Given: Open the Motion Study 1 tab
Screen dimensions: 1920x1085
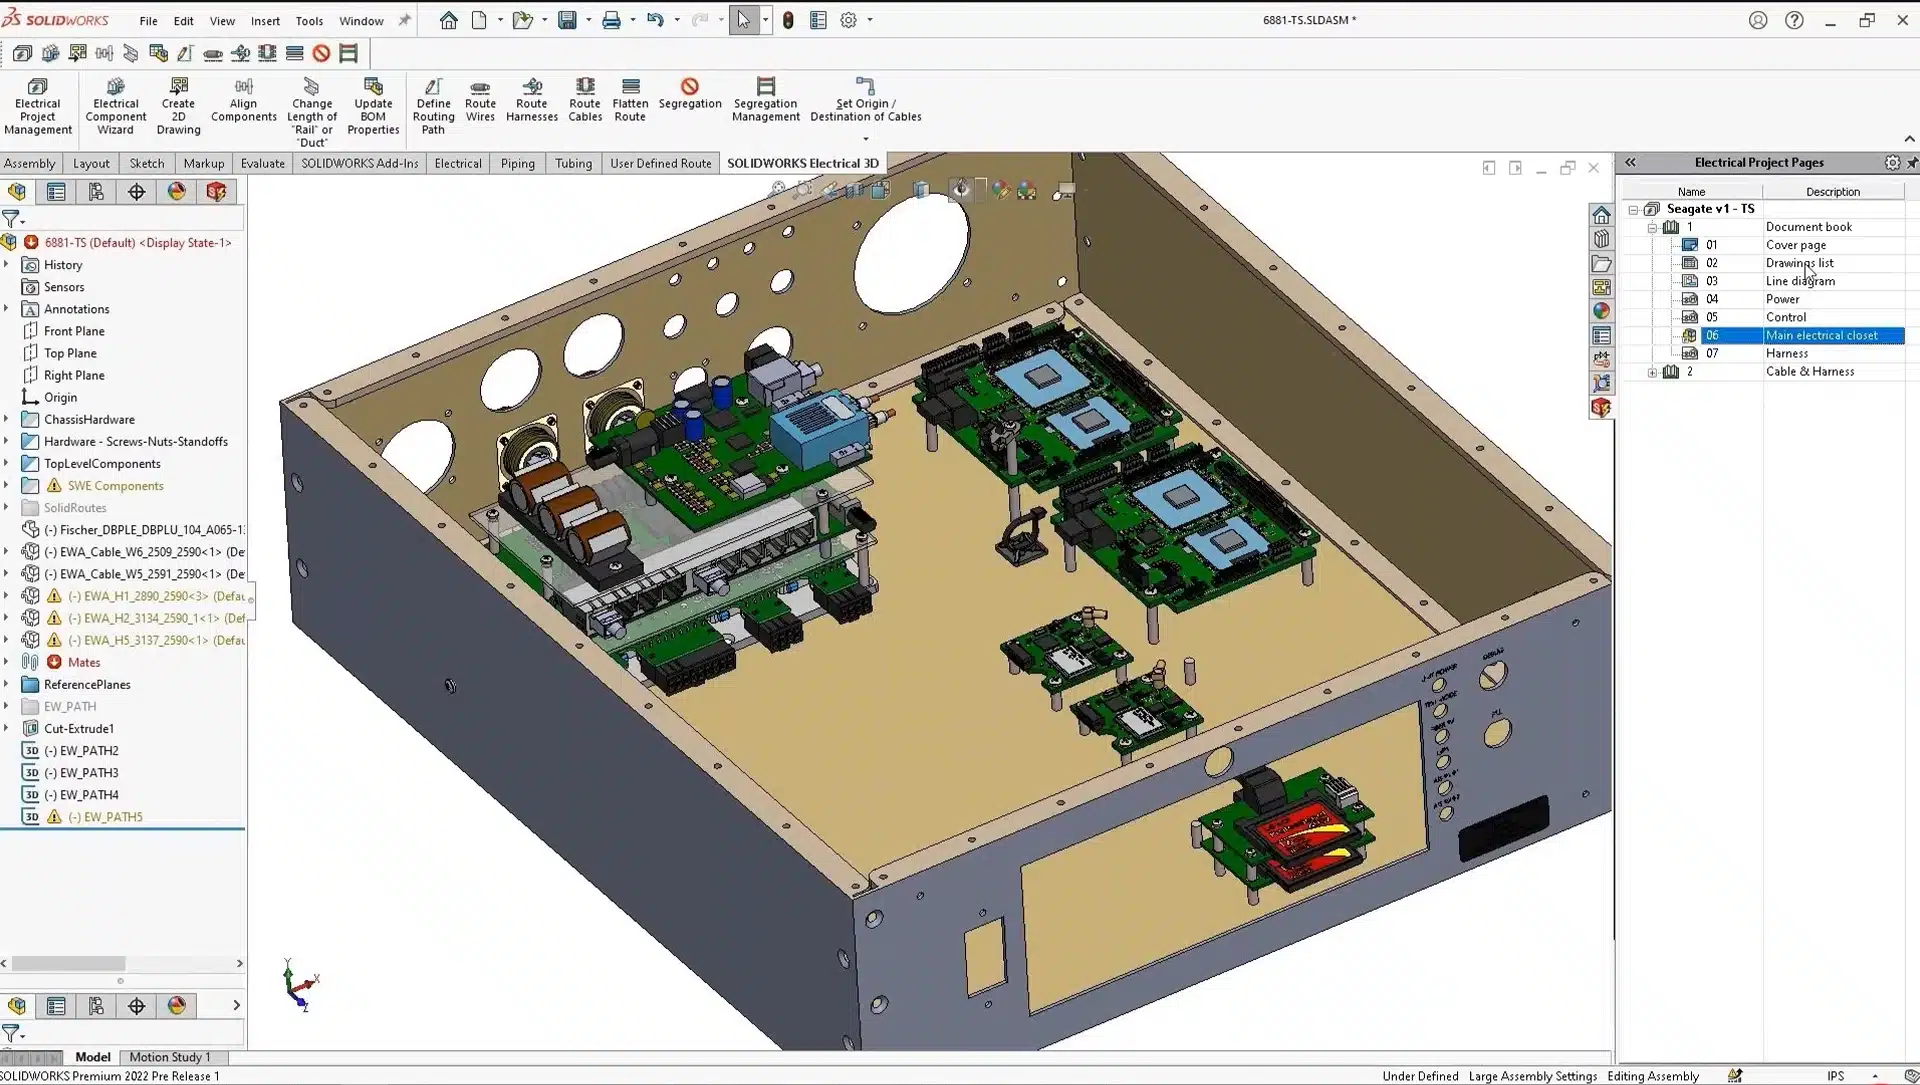Looking at the screenshot, I should pos(169,1057).
